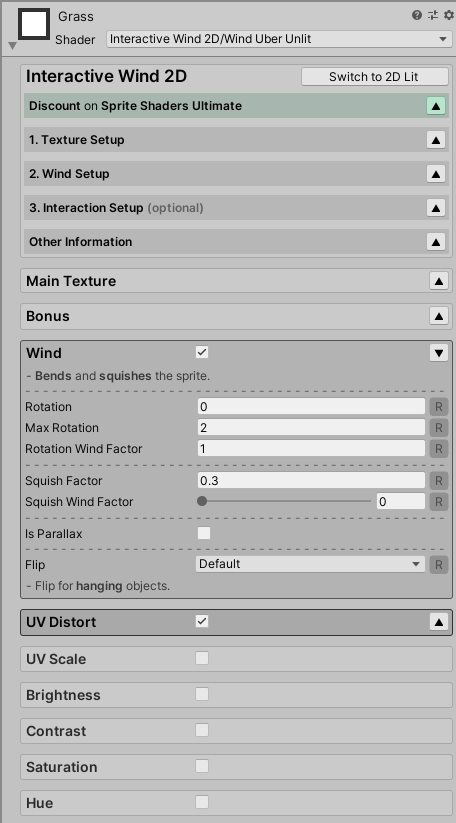This screenshot has height=823, width=456.
Task: Reset Squish Factor using its R button
Action: click(x=439, y=481)
